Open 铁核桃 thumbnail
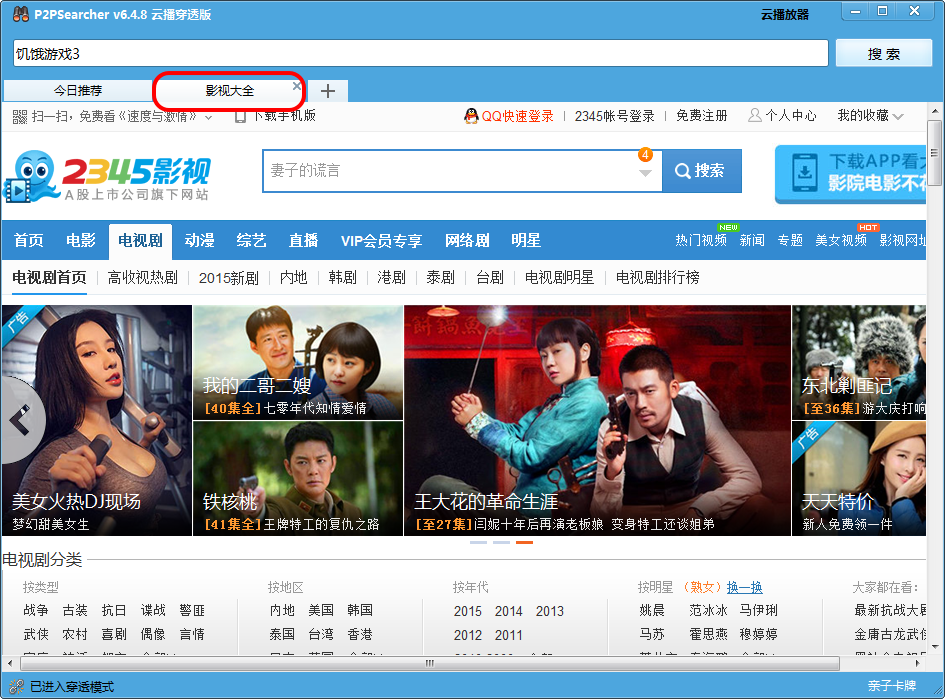 [x=298, y=478]
